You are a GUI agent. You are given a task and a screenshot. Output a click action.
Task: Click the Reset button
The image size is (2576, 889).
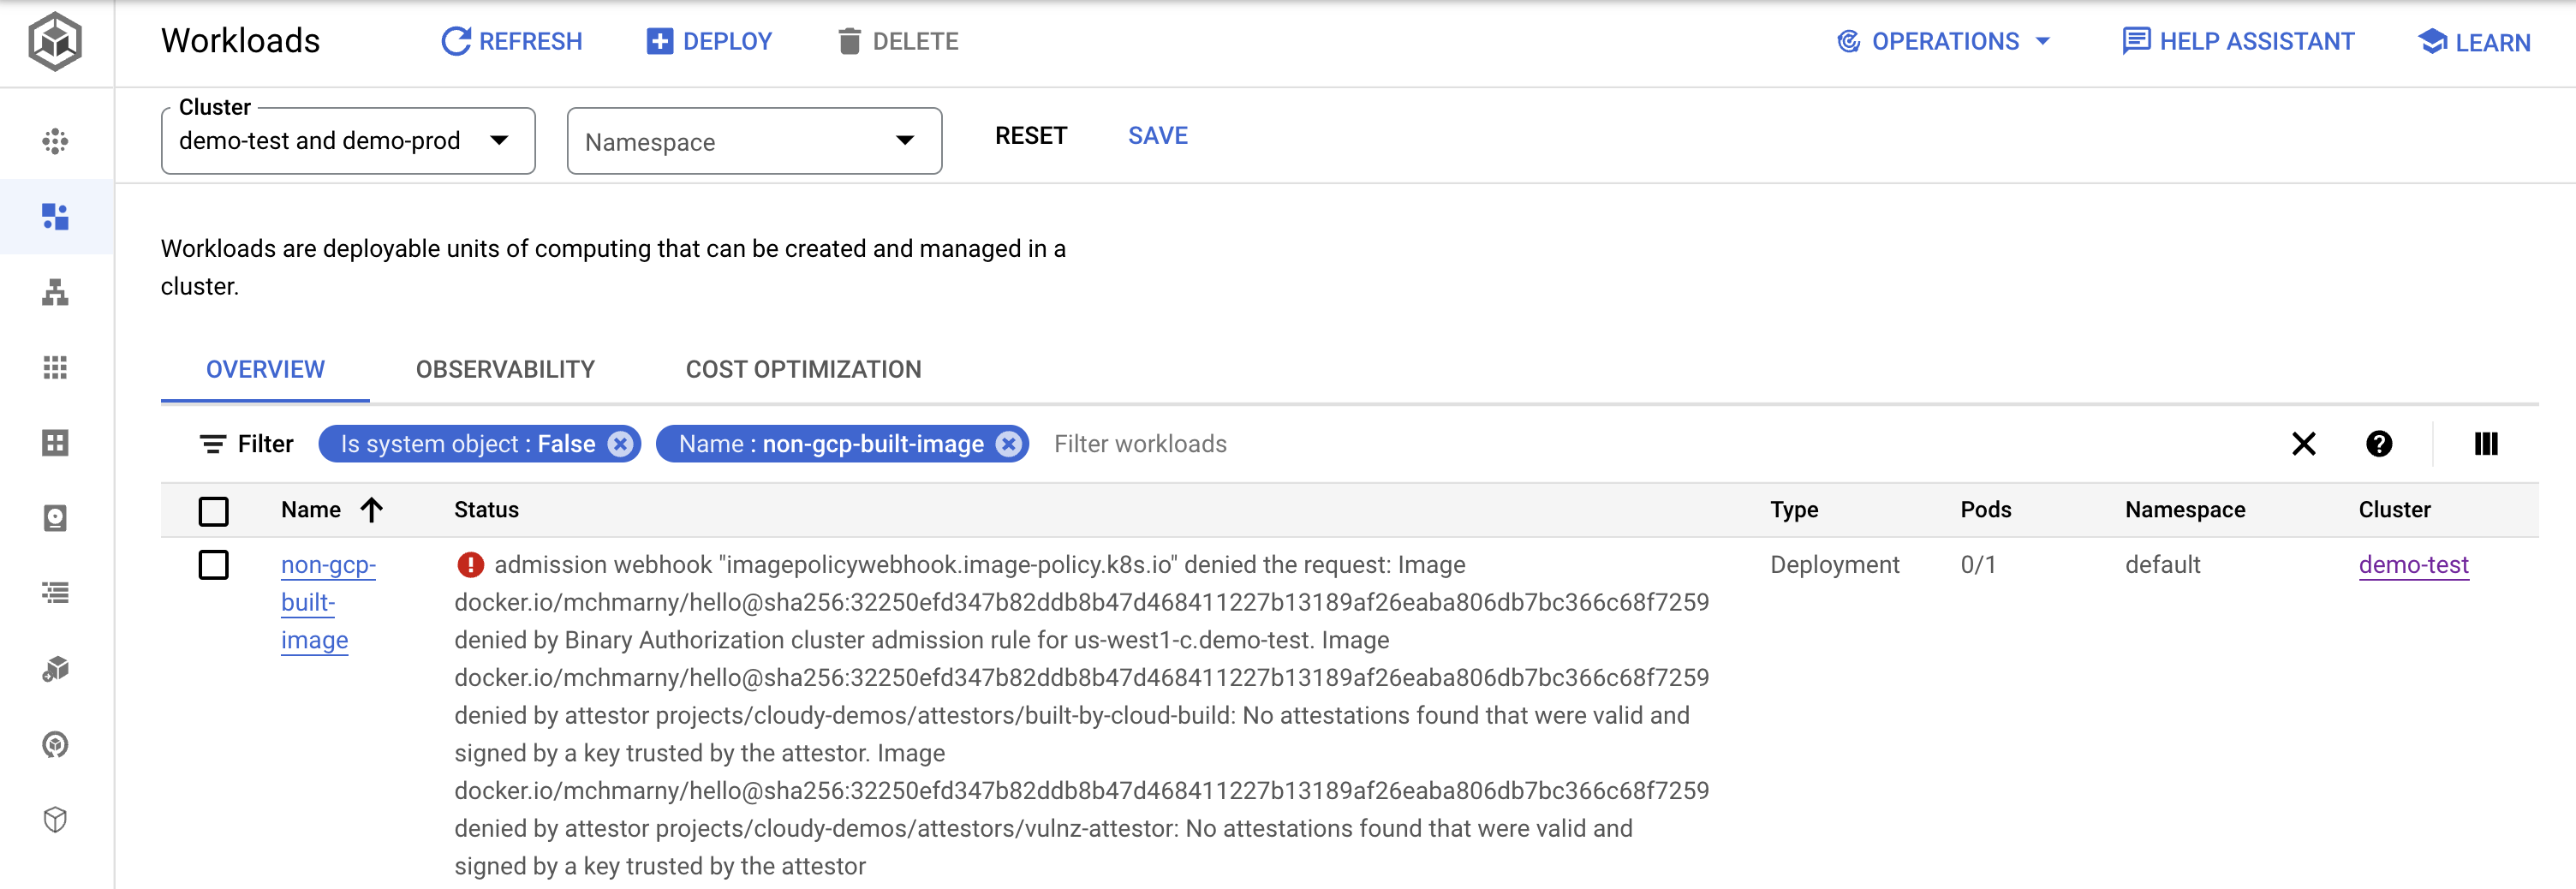(1031, 136)
